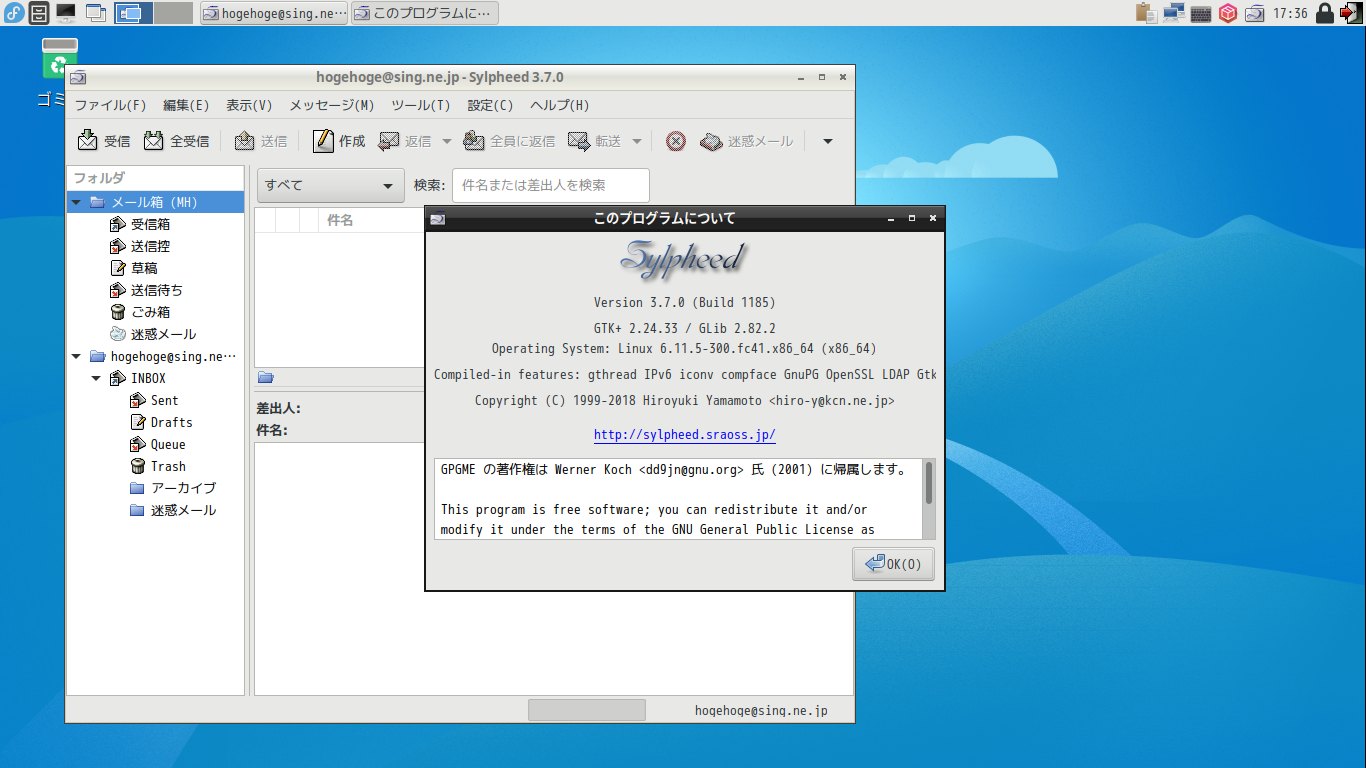Click the red Stop toolbar icon
Screen dimensions: 1366x768
676,141
